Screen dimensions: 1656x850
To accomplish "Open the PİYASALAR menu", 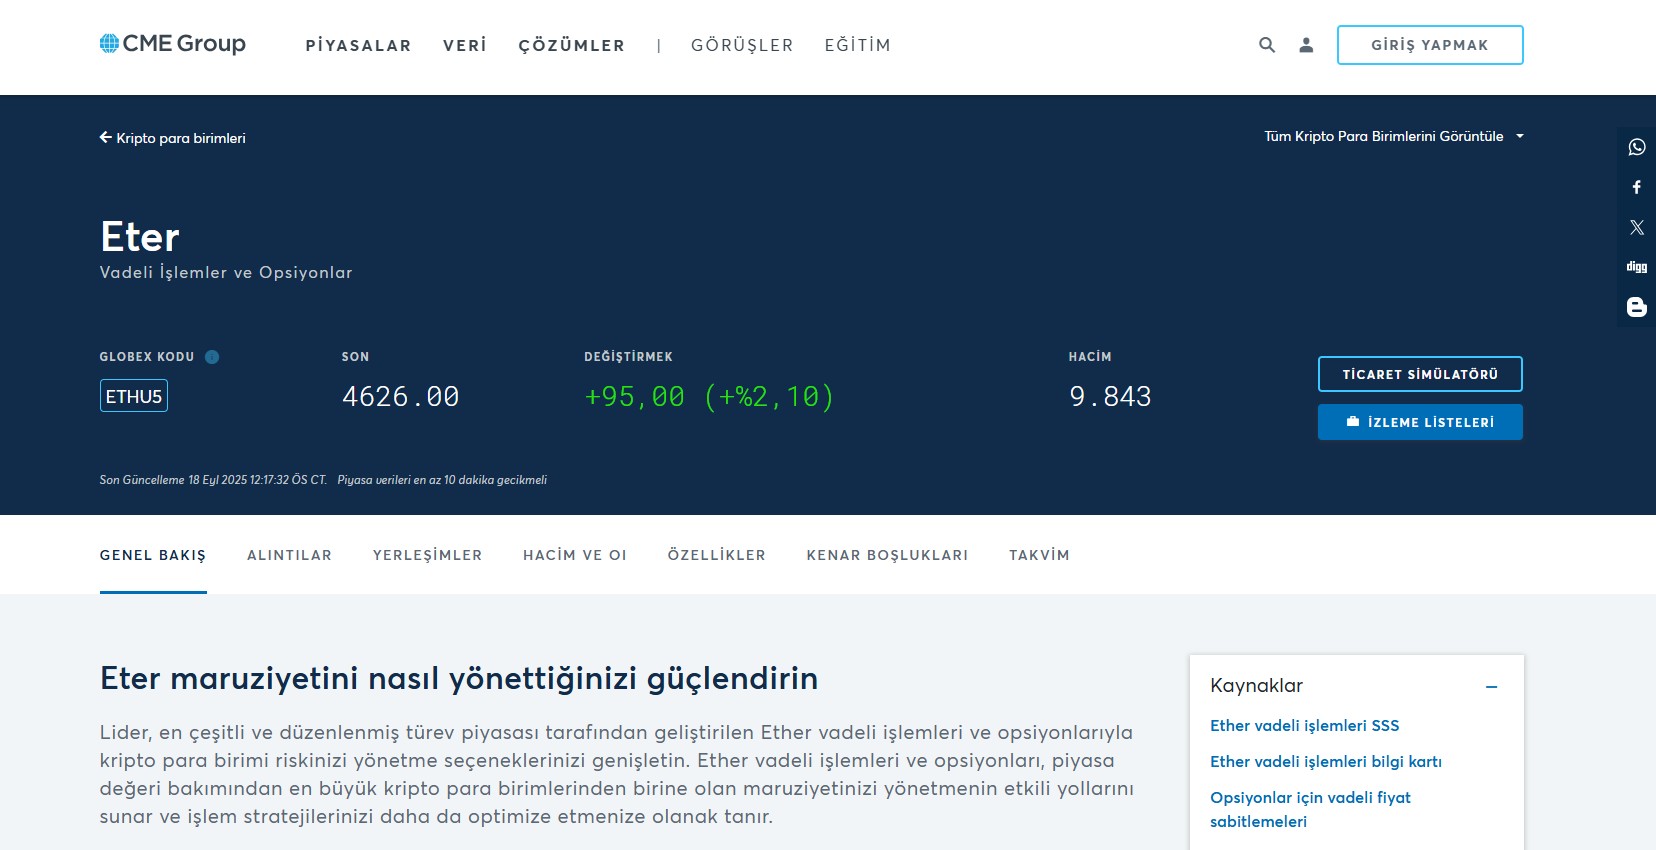I will click(x=358, y=45).
